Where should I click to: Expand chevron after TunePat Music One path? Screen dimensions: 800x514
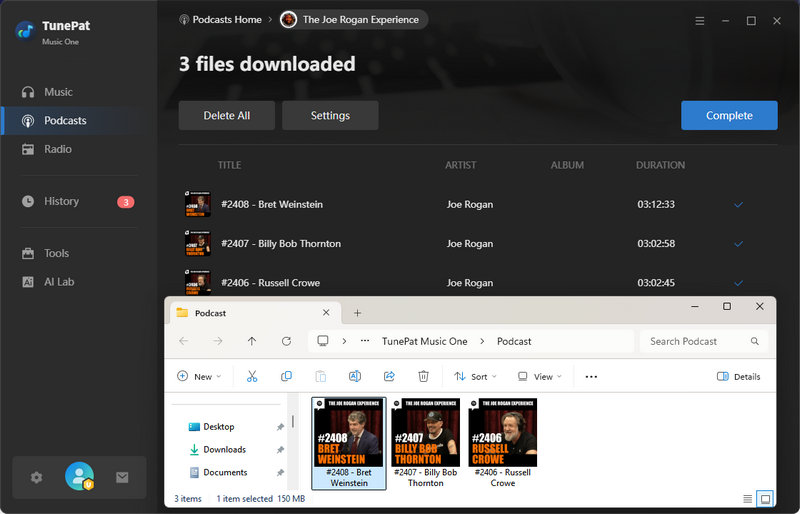(x=482, y=341)
